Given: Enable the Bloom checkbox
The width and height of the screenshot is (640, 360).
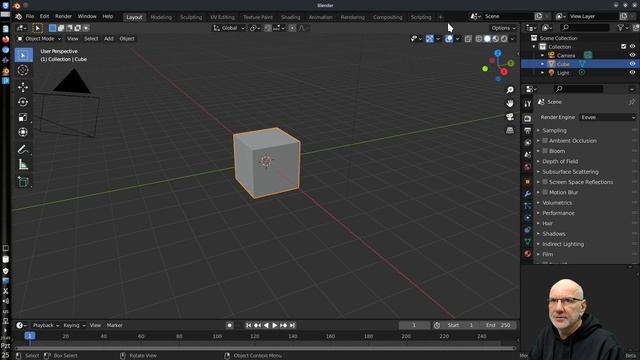Looking at the screenshot, I should click(545, 151).
